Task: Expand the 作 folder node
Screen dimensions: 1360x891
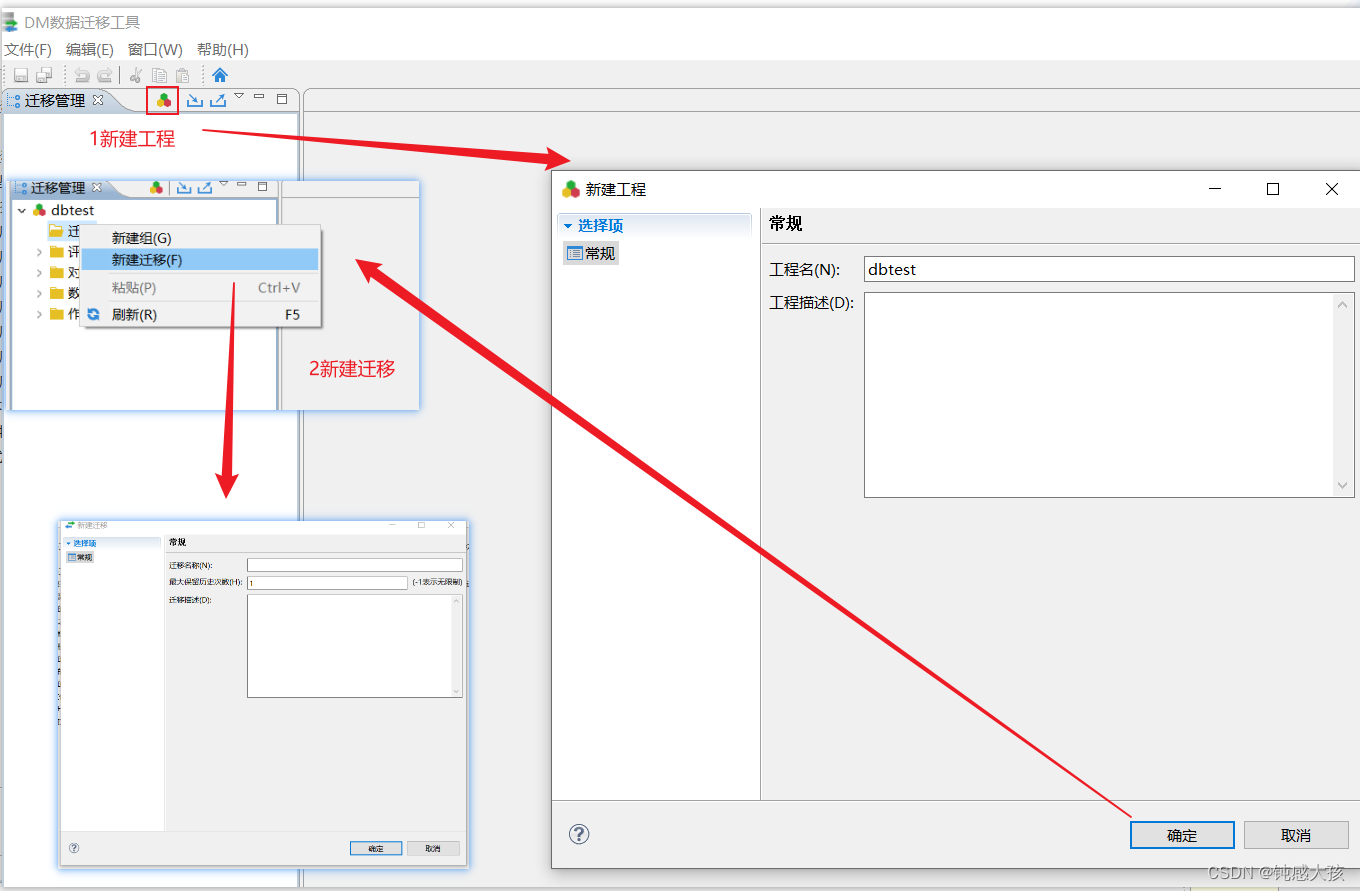Action: point(39,314)
